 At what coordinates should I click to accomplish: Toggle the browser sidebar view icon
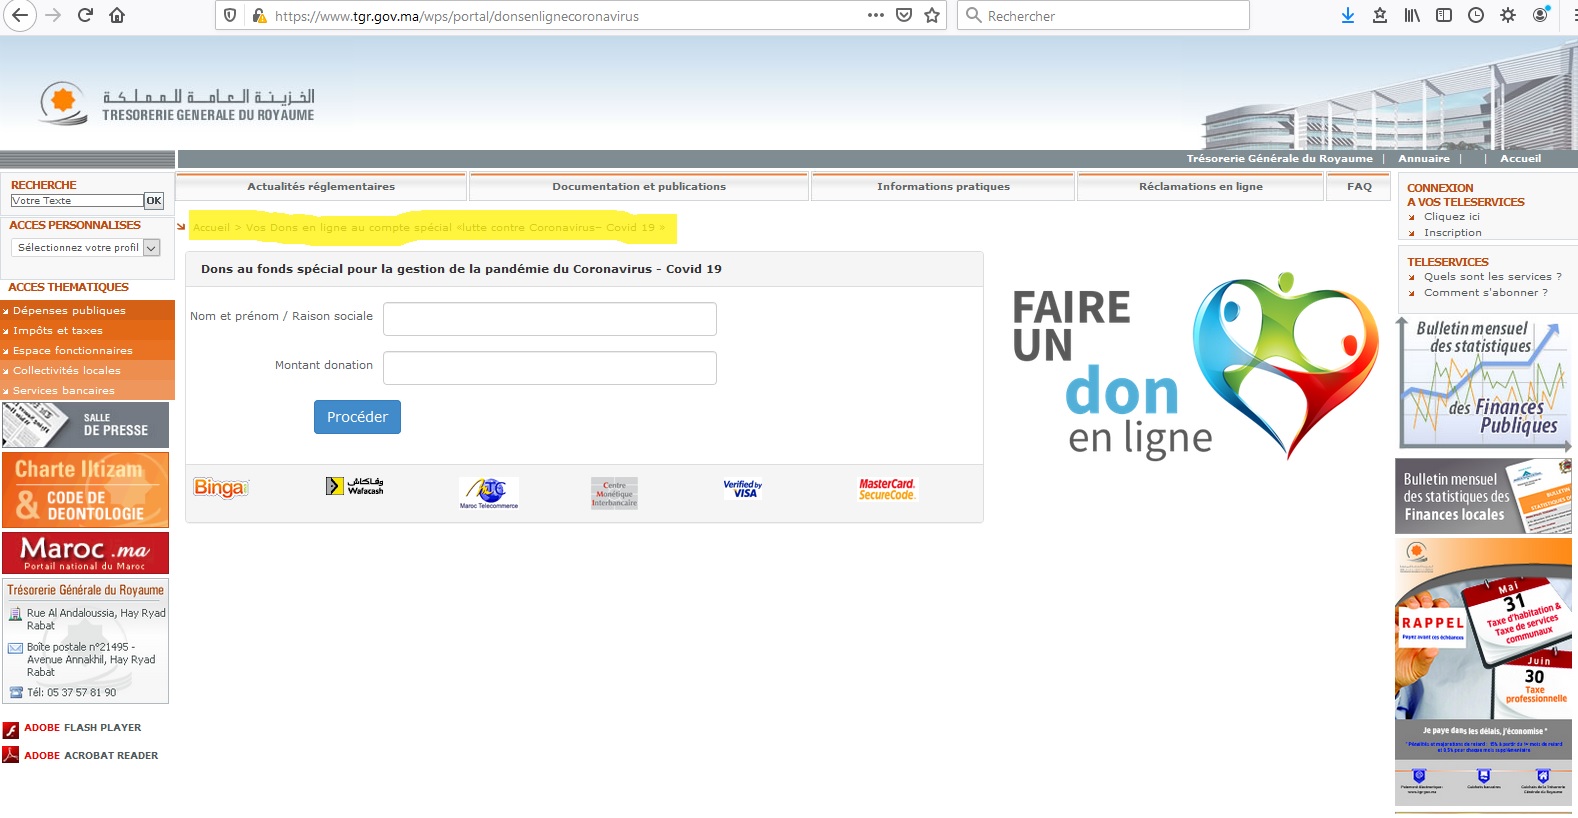click(x=1444, y=15)
